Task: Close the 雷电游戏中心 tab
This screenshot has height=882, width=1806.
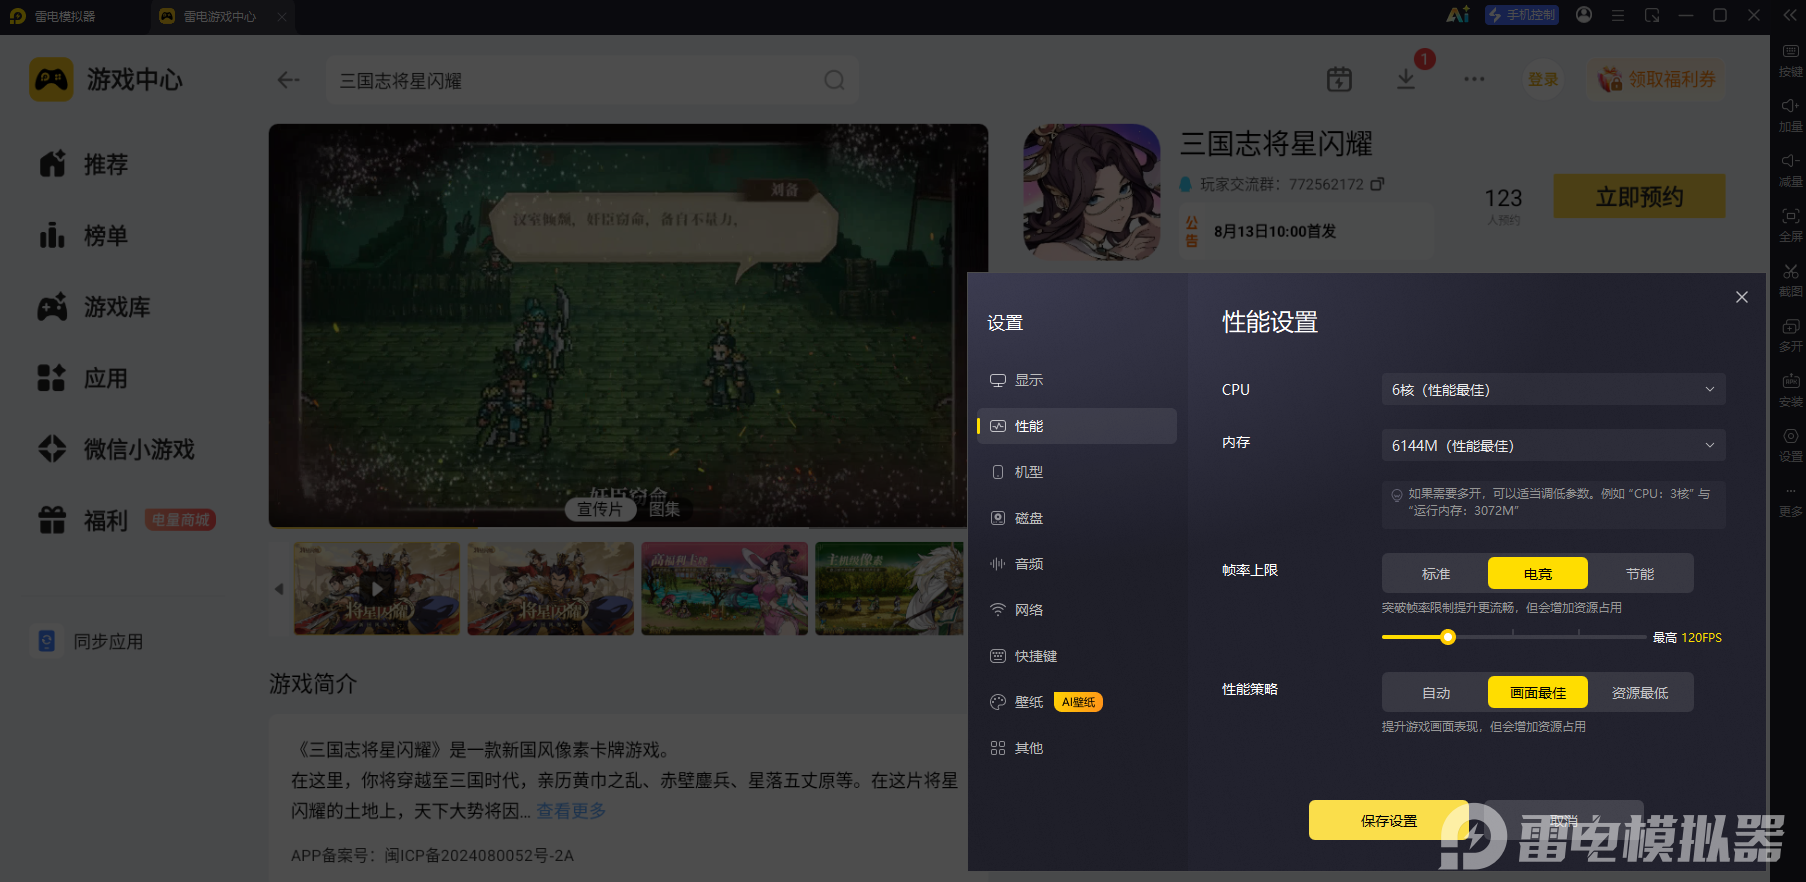Action: (282, 16)
